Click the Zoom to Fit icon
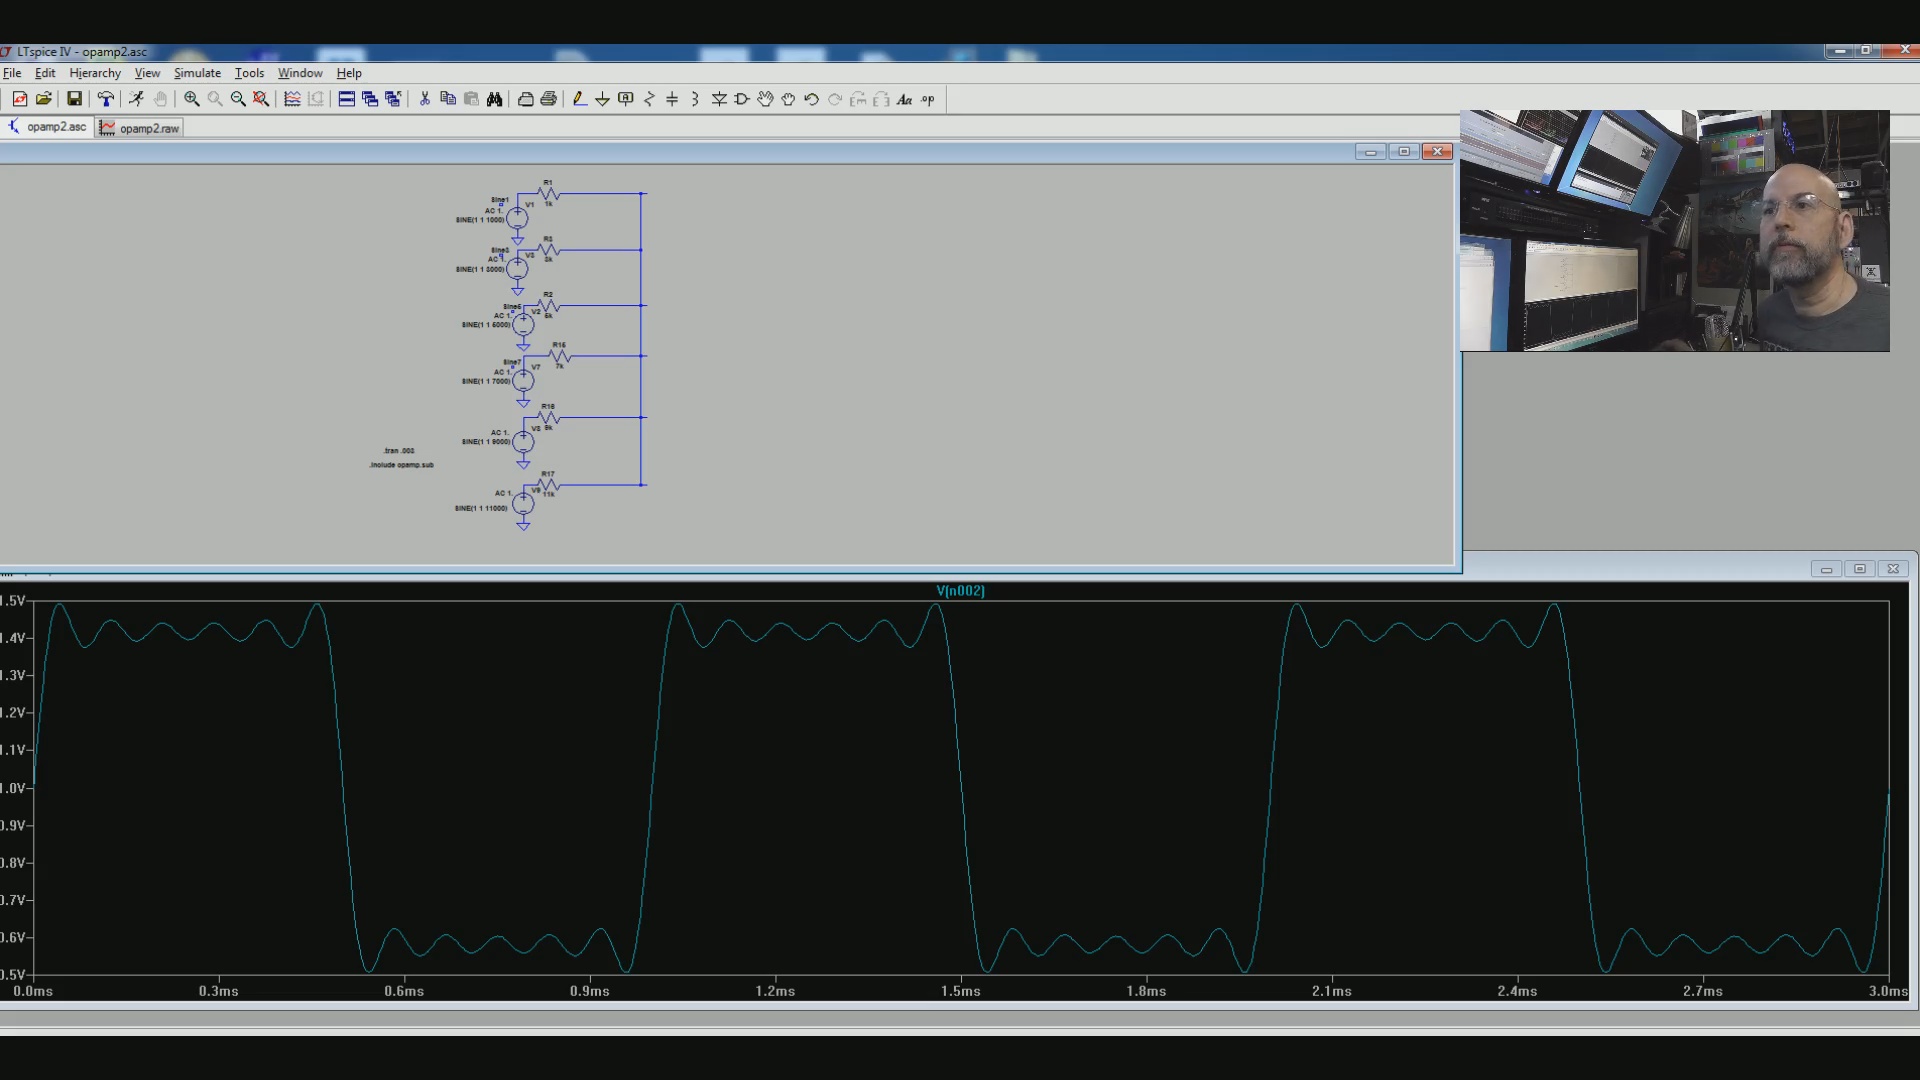1920x1080 pixels. pos(261,99)
